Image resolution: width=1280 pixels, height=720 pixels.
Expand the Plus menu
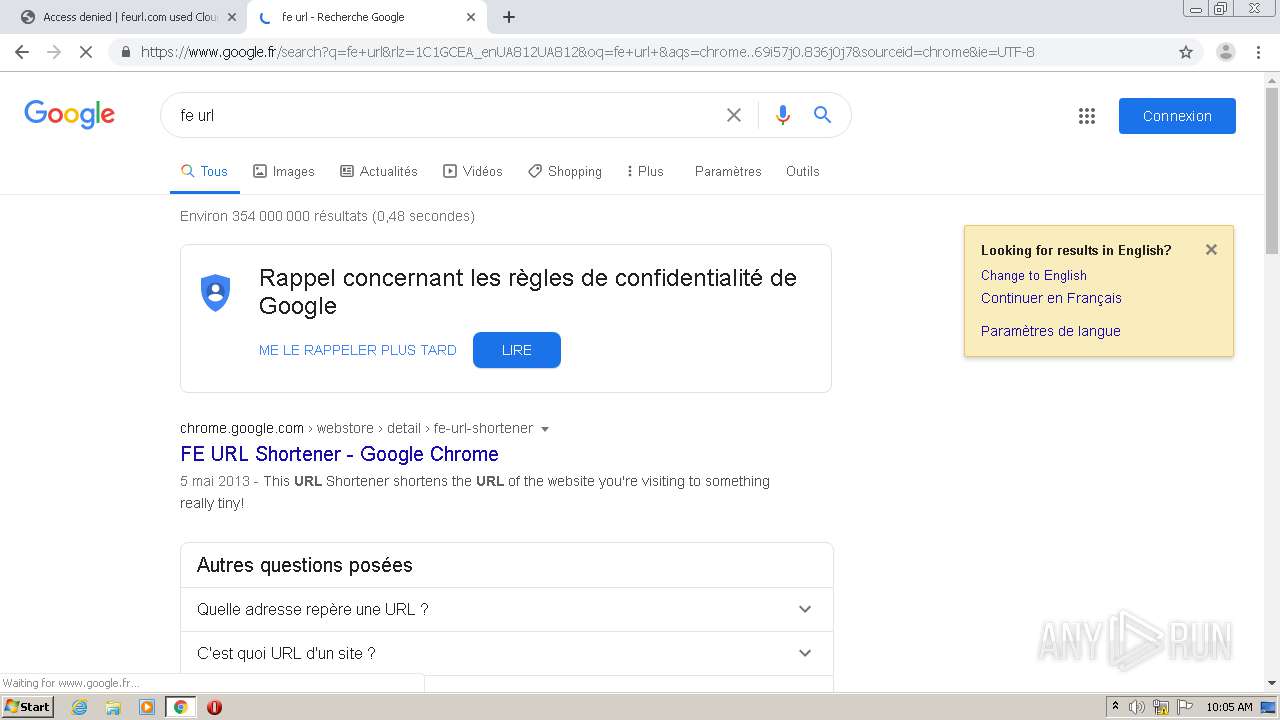pos(645,171)
